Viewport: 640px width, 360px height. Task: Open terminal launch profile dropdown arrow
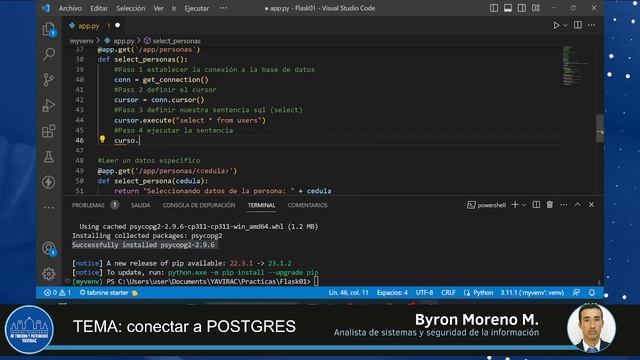(524, 205)
